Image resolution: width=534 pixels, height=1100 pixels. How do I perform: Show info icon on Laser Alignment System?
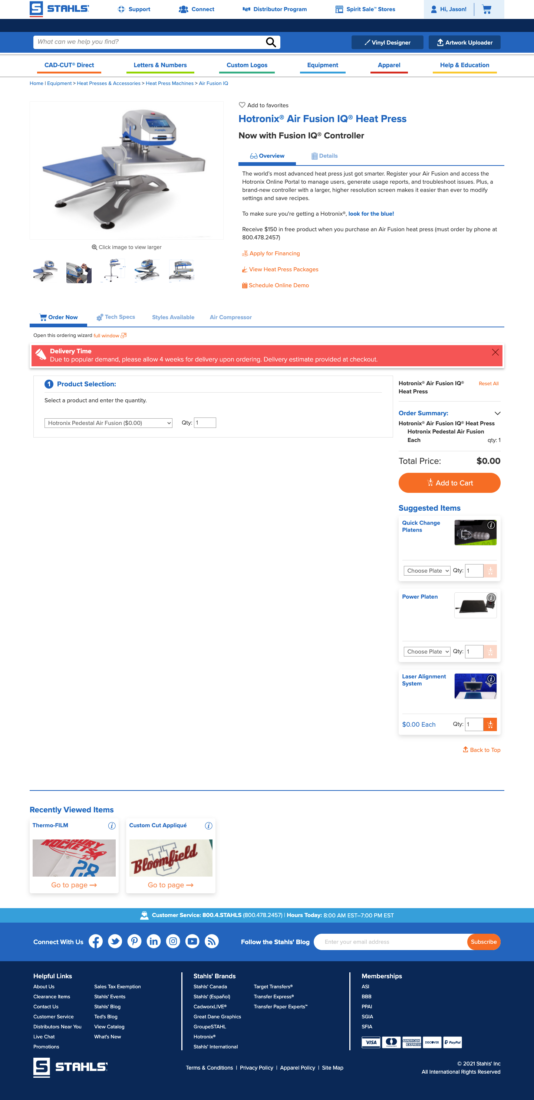click(491, 679)
